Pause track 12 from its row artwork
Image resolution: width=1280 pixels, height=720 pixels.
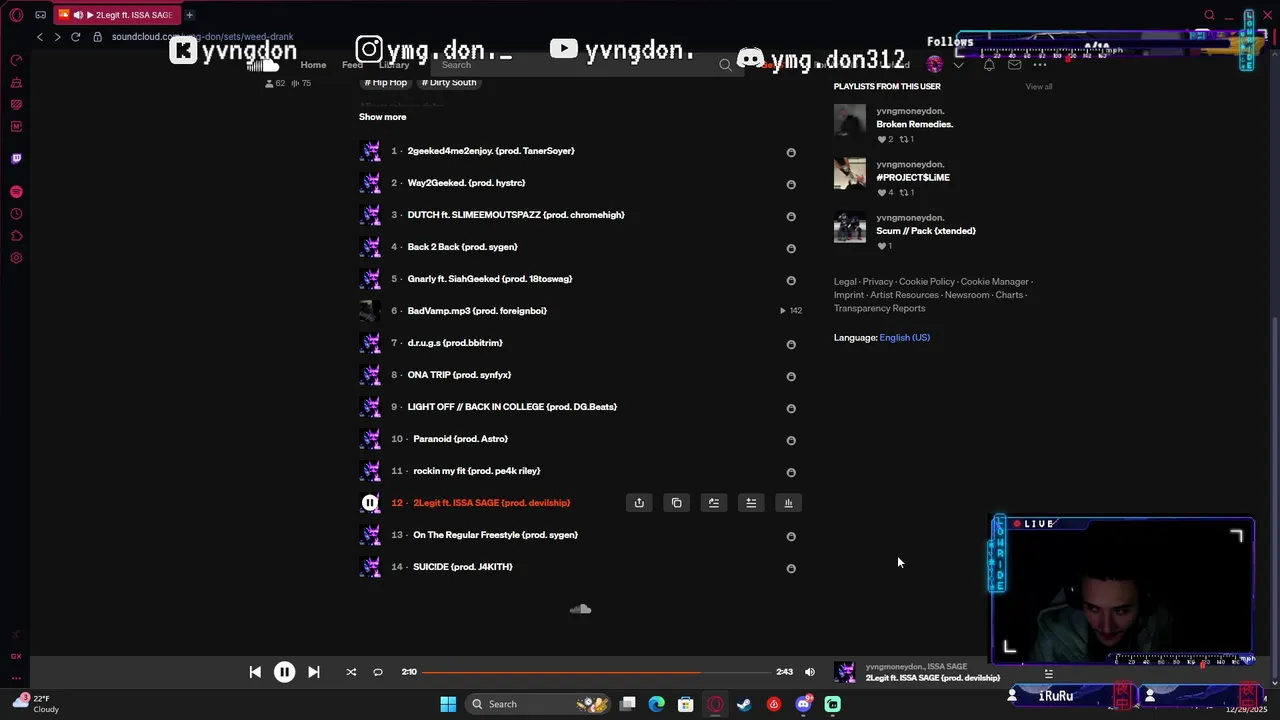370,503
